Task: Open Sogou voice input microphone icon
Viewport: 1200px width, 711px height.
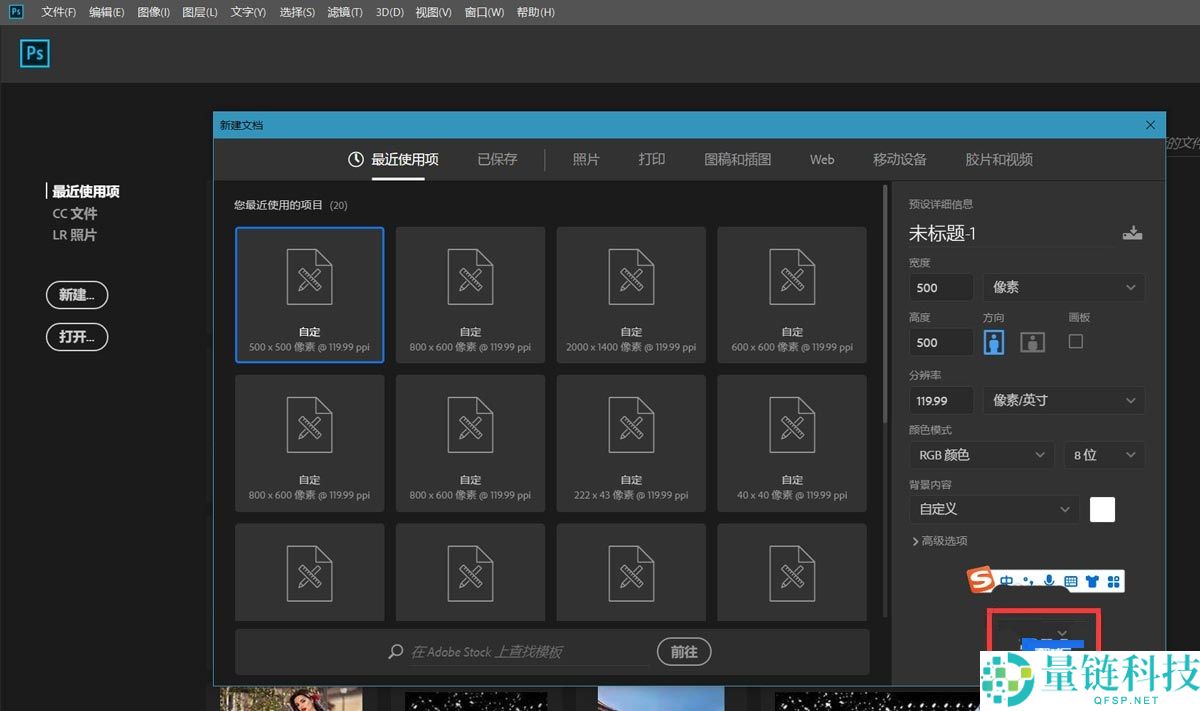Action: pos(1048,580)
